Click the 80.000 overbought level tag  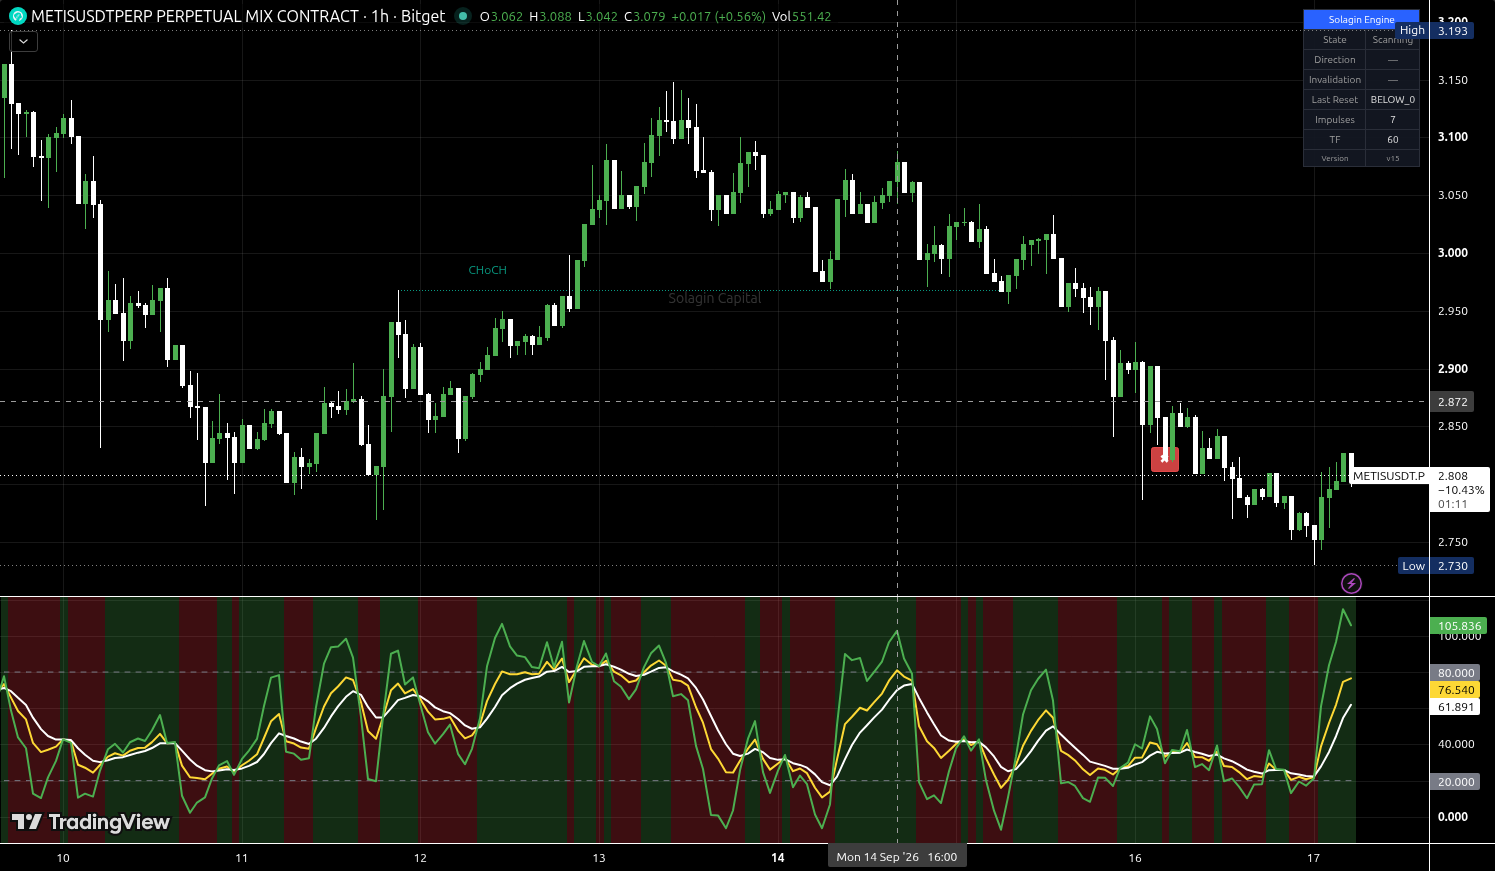(1456, 673)
